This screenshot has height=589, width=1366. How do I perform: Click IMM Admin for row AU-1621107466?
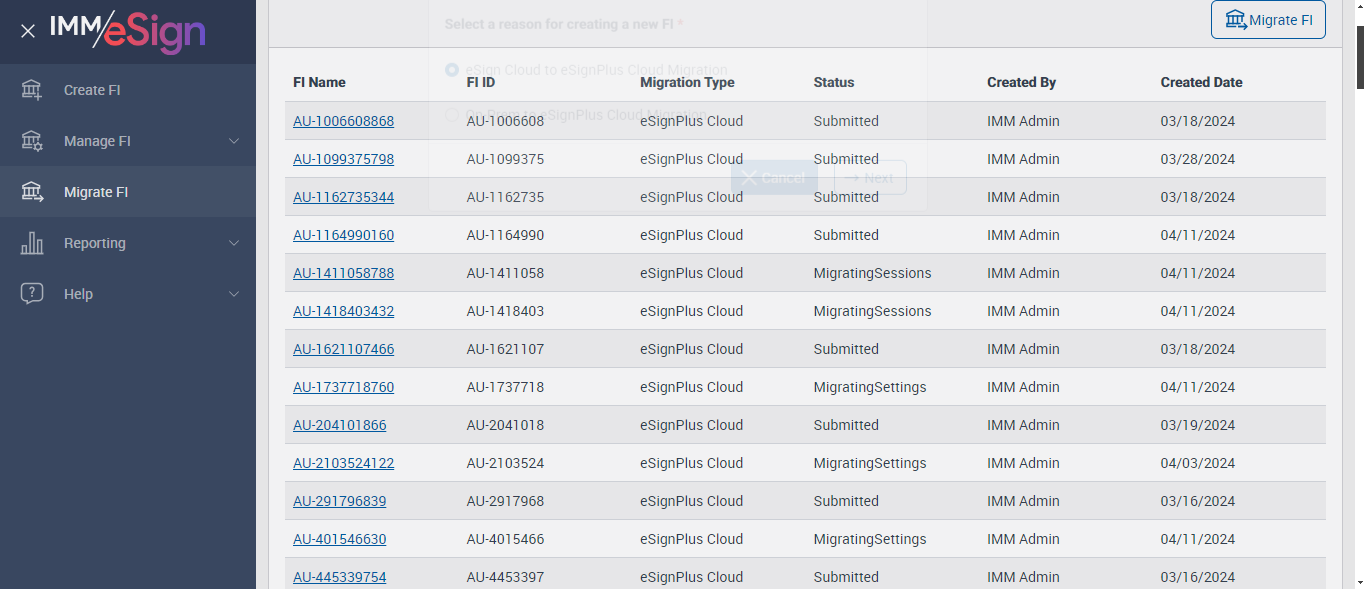coord(1023,349)
